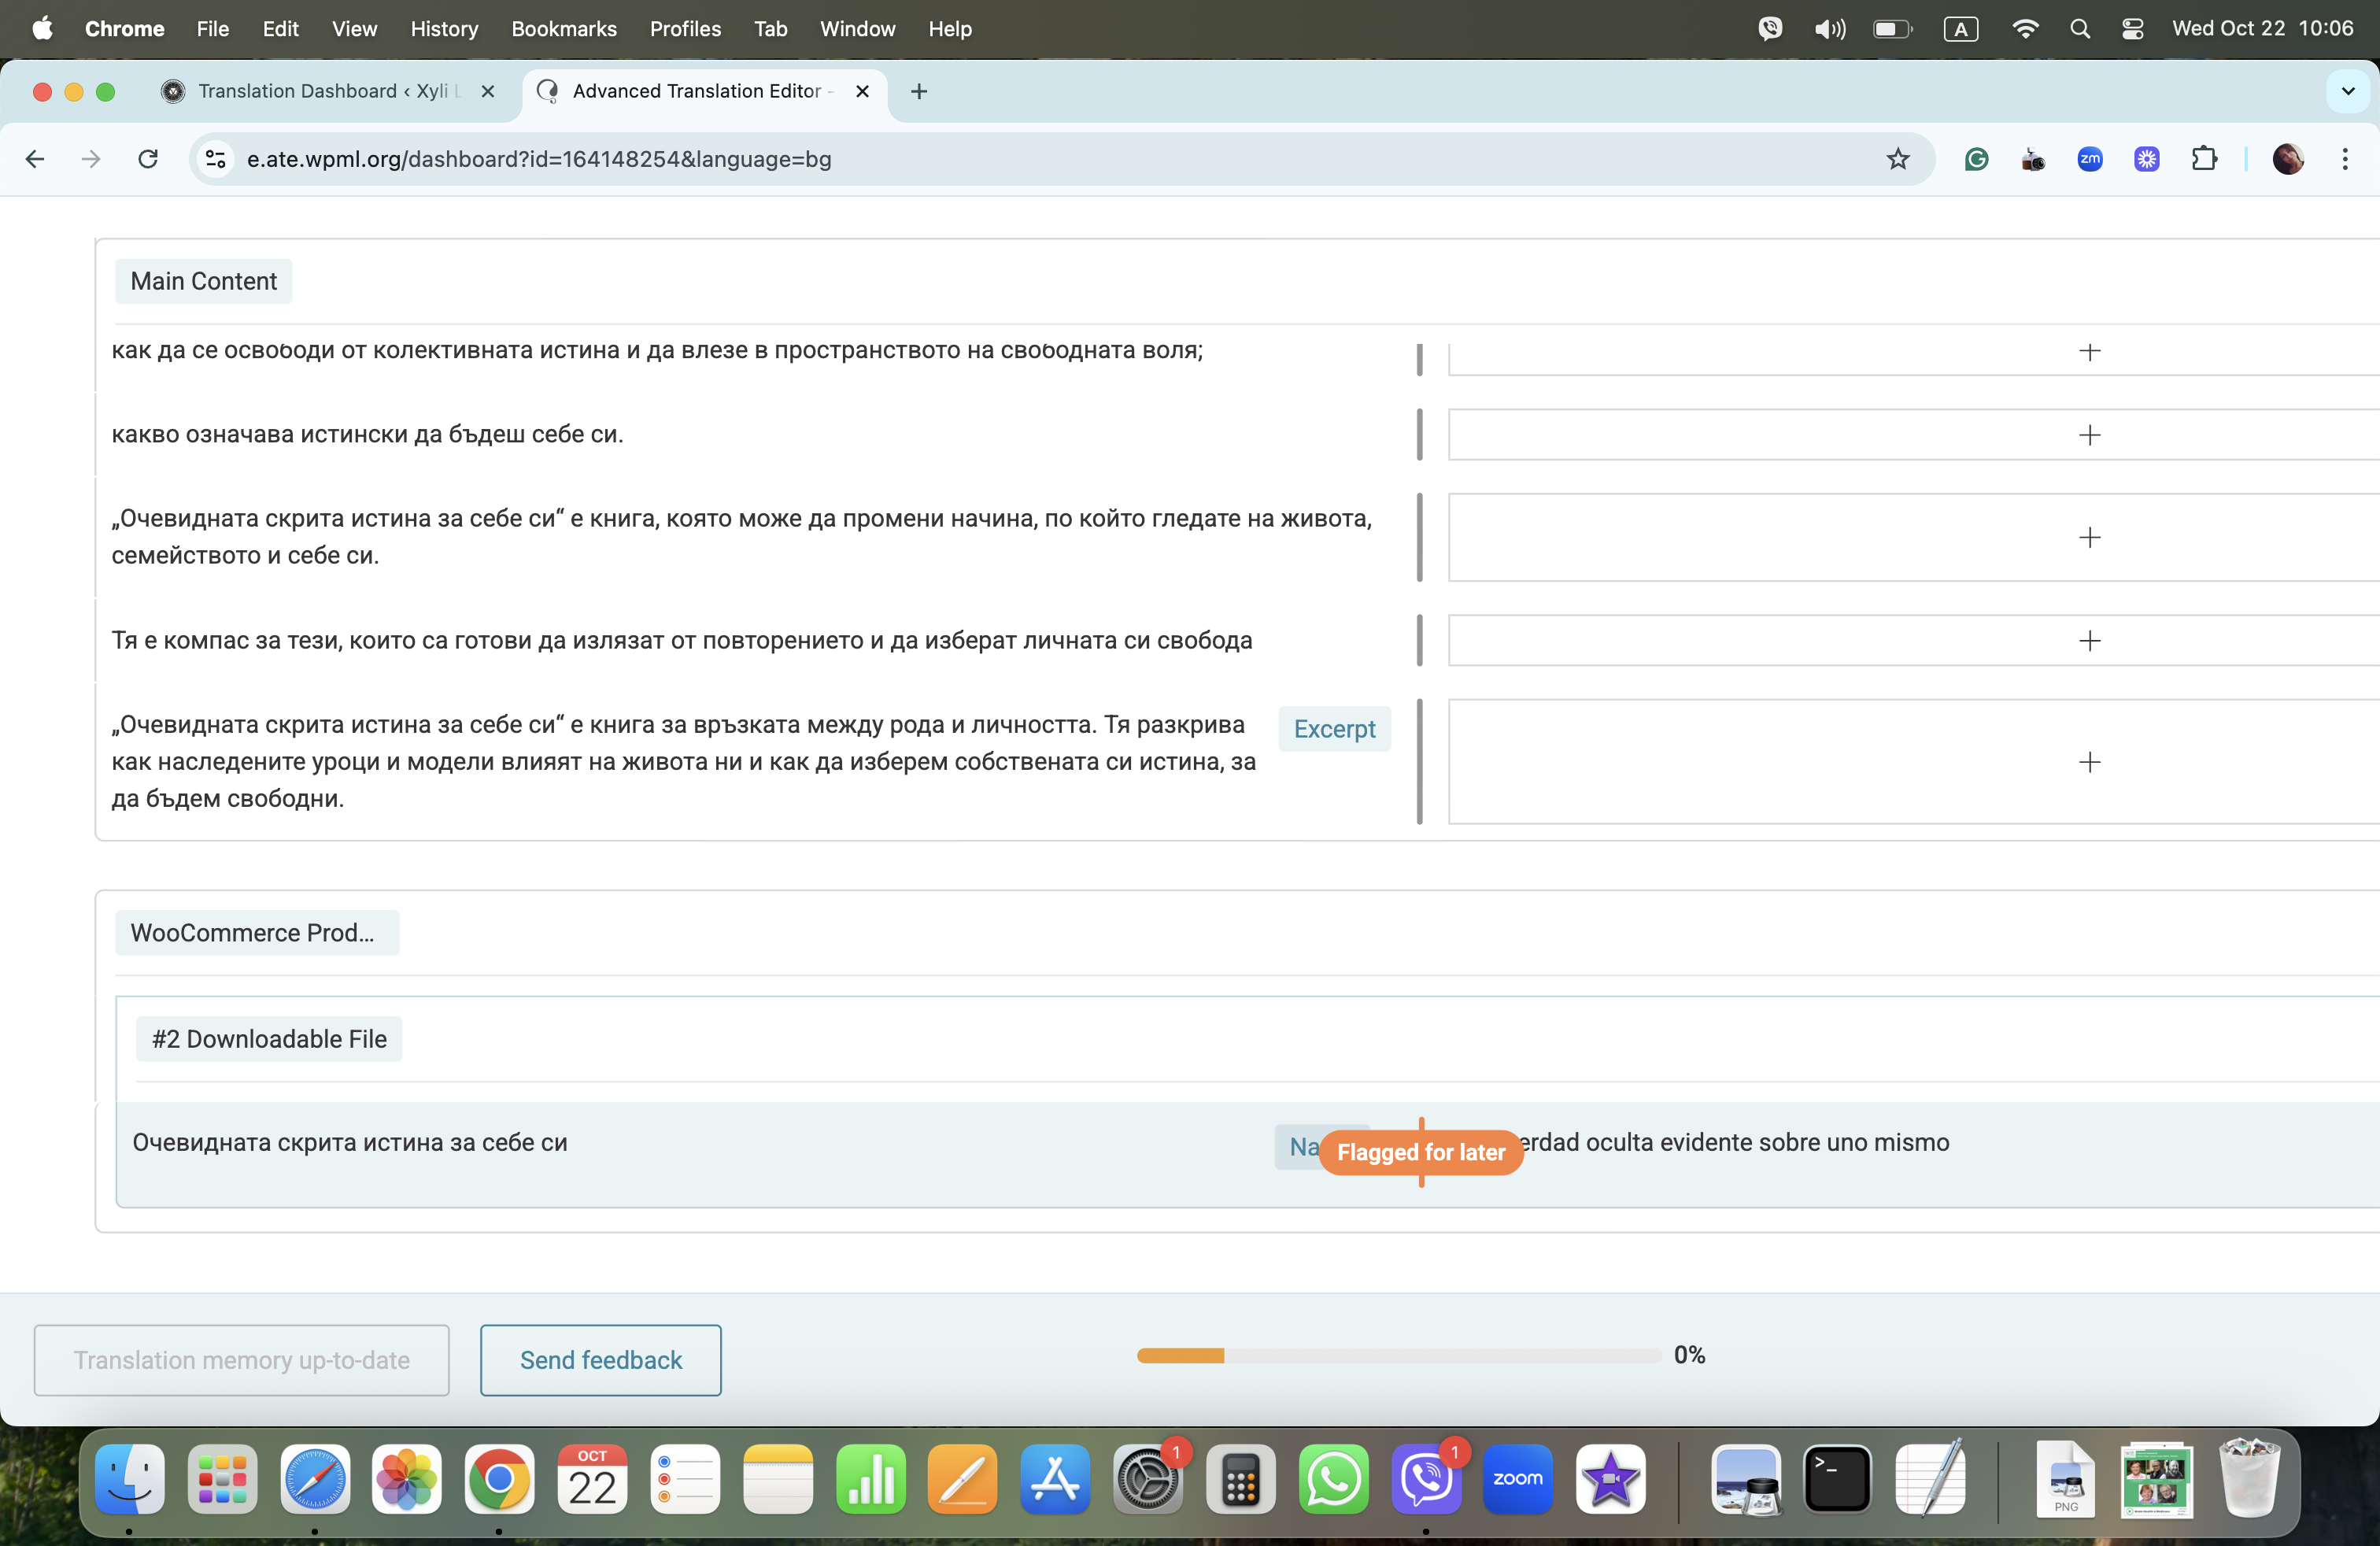Click plus icon beside 'какво означава истински' segment
Screen dimensions: 2380x1546
click(2089, 435)
